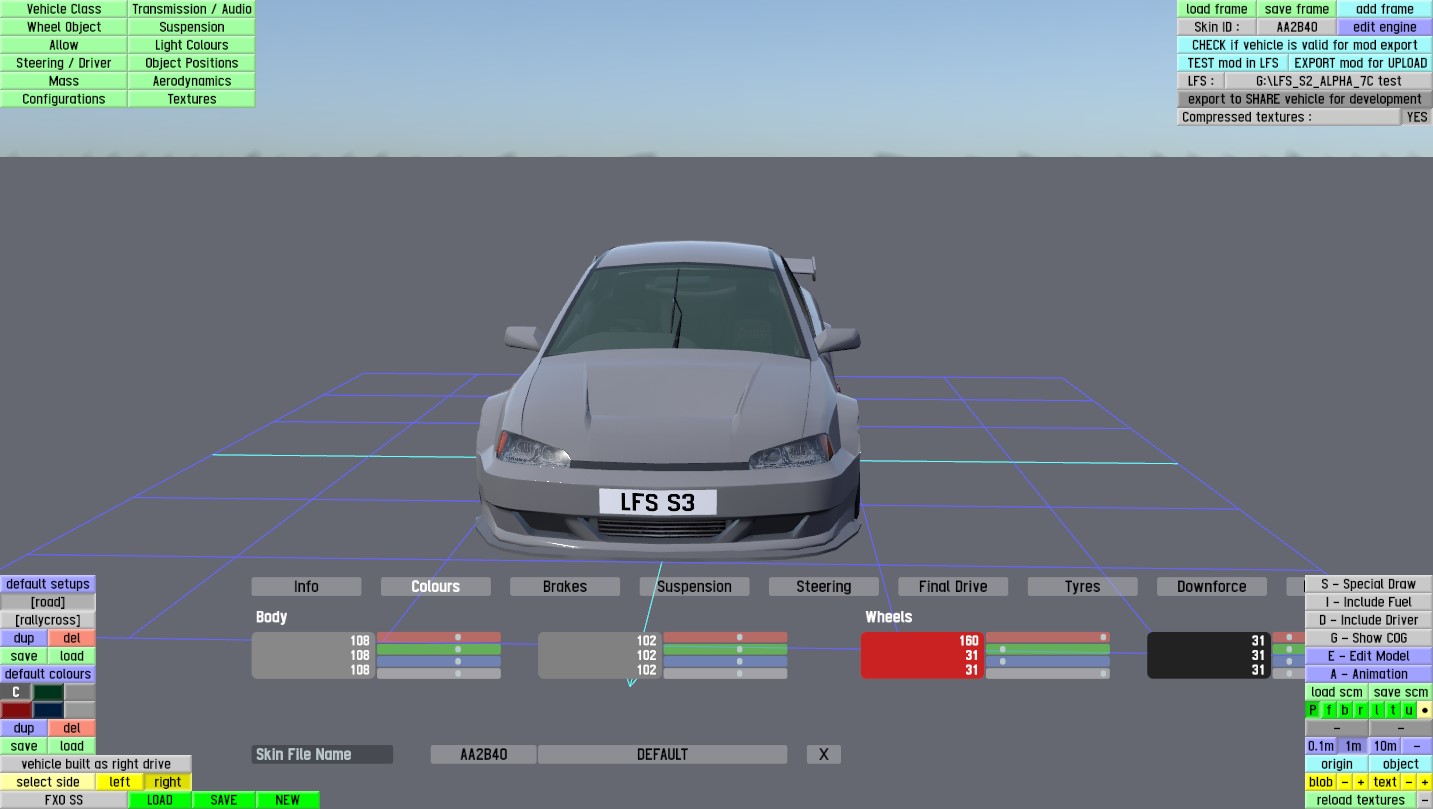
Task: Select the Allow menu entry
Action: 64,45
